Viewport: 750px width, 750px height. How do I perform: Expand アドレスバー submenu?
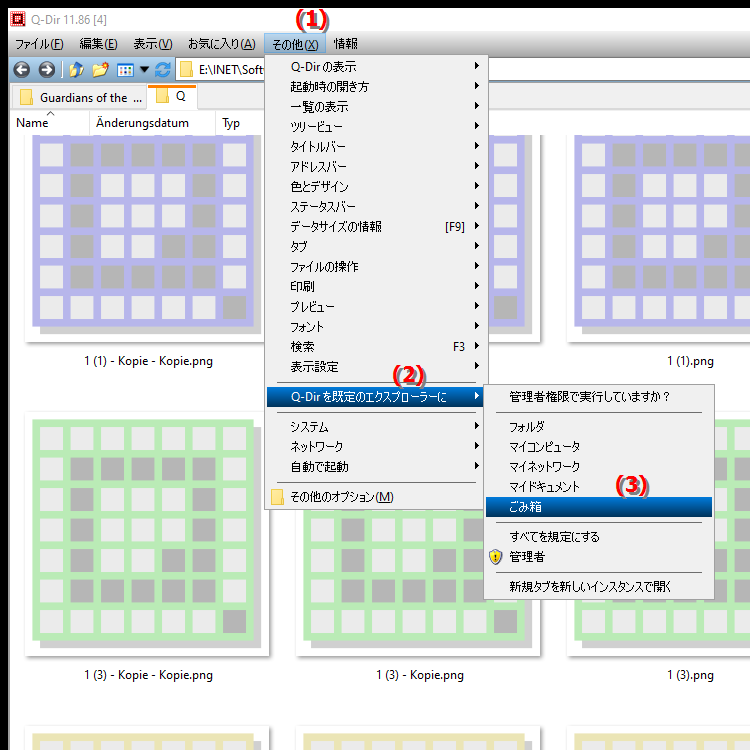pyautogui.click(x=377, y=166)
